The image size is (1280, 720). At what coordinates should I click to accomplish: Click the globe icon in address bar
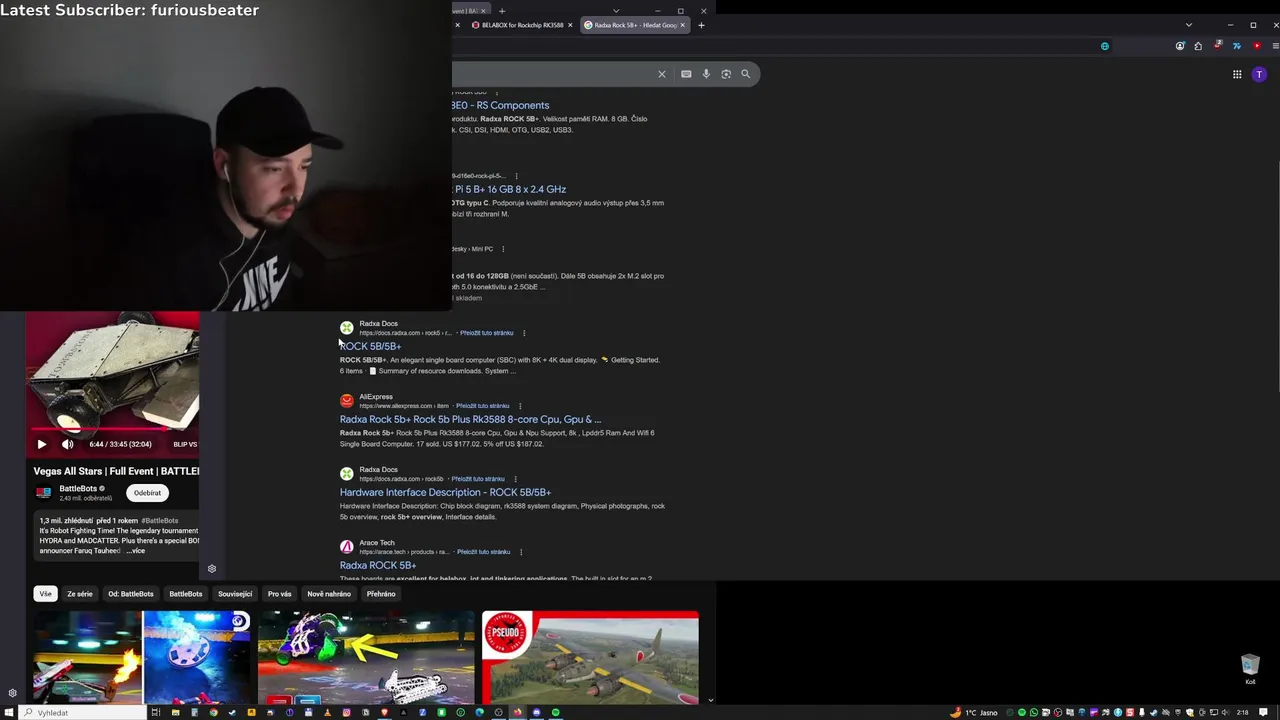tap(1105, 46)
